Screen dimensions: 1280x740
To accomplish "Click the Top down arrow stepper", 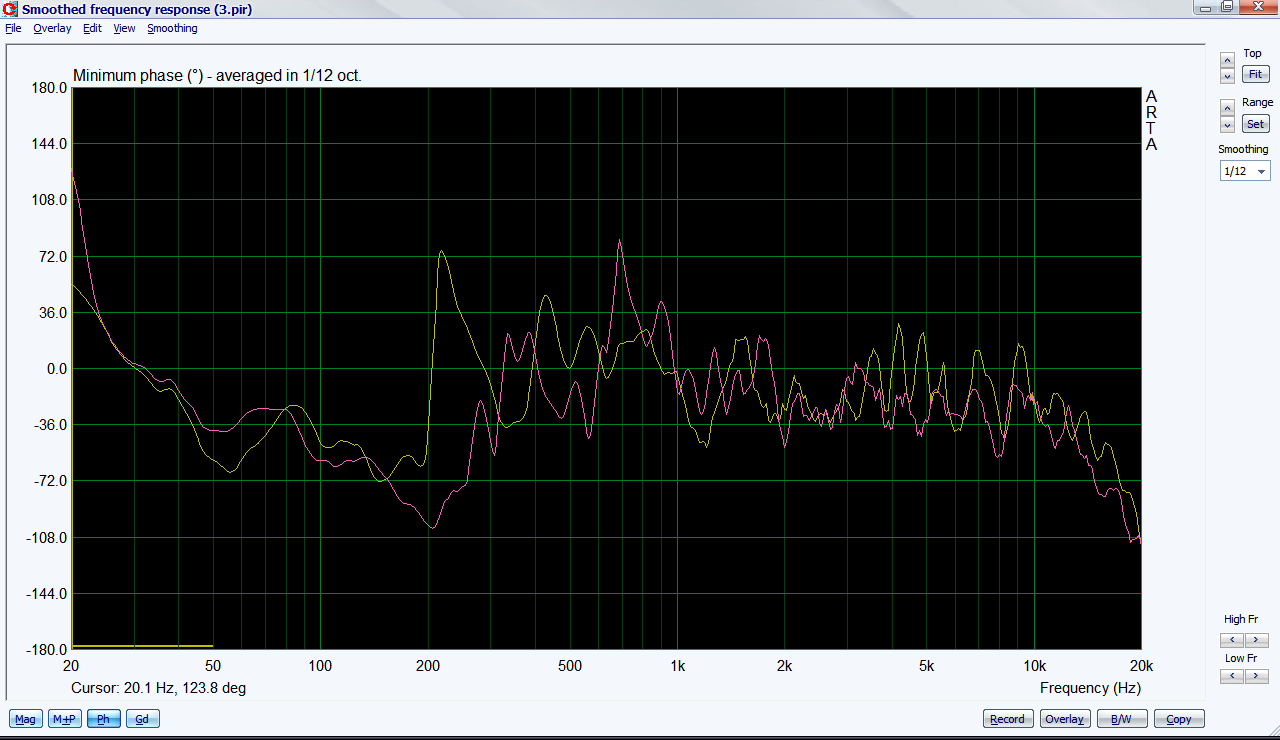I will coord(1227,76).
